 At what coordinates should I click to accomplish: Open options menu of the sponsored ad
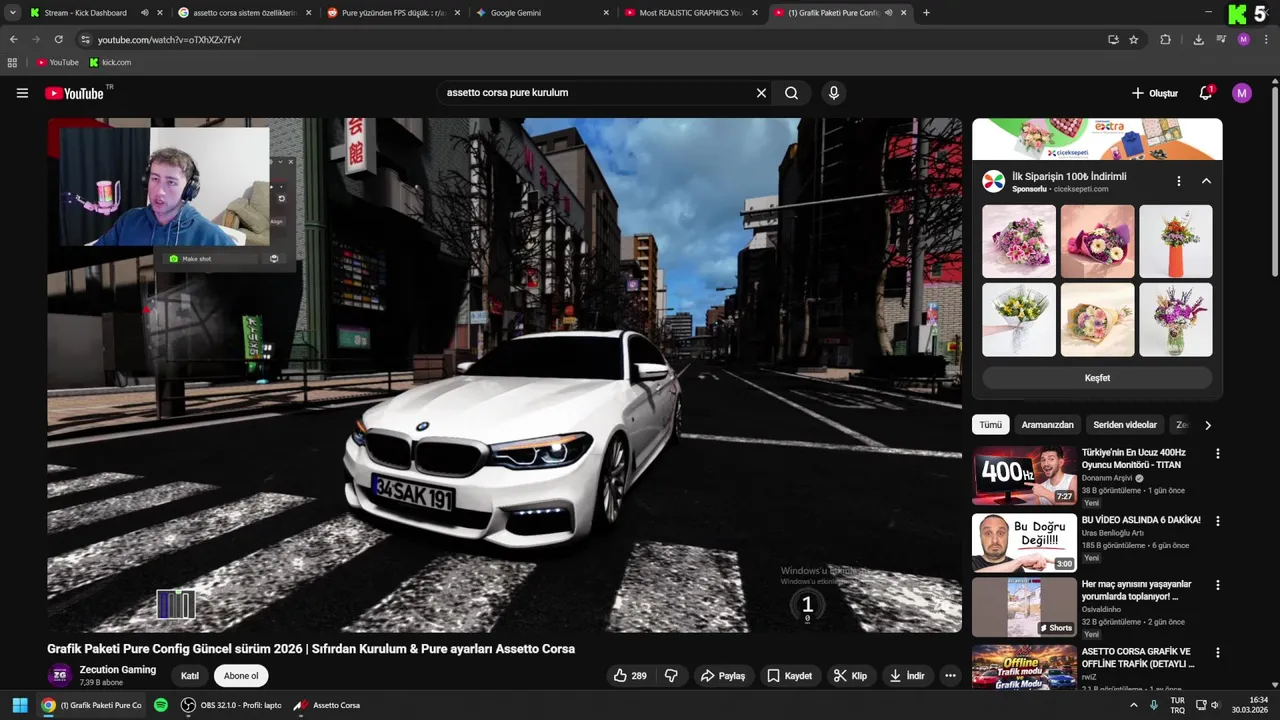(1178, 181)
